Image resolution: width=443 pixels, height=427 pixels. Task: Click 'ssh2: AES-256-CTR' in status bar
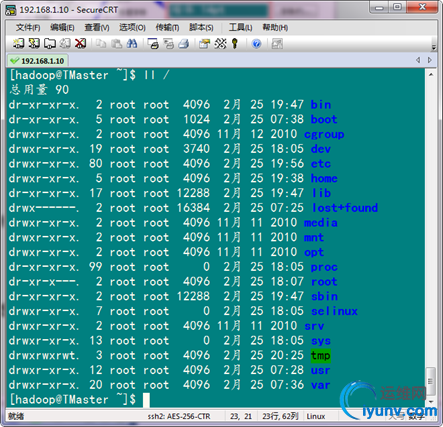pos(179,416)
